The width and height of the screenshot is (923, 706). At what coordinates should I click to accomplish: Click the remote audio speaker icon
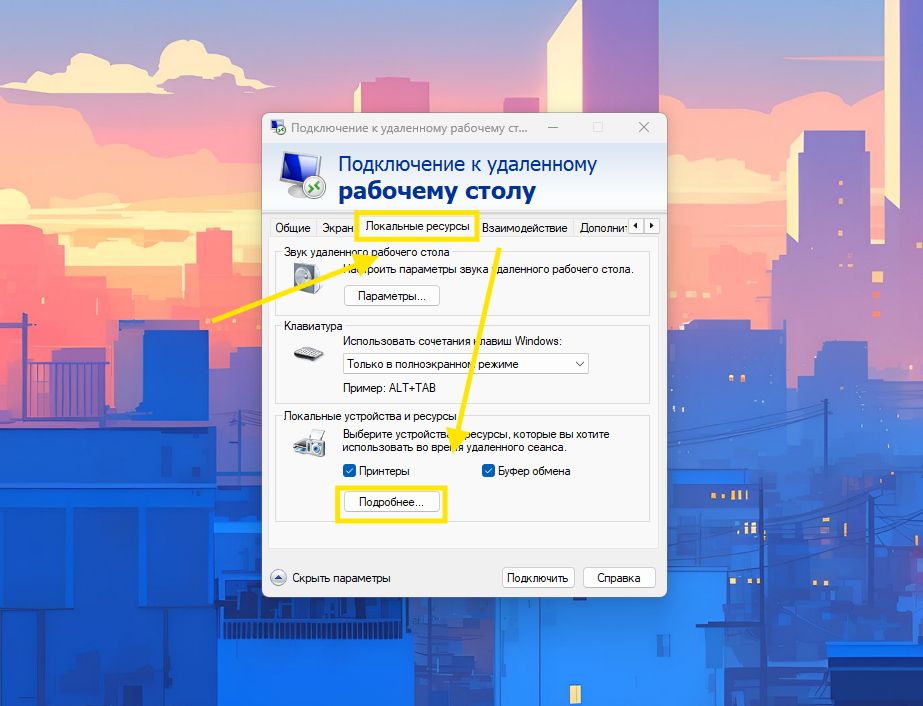[x=307, y=278]
